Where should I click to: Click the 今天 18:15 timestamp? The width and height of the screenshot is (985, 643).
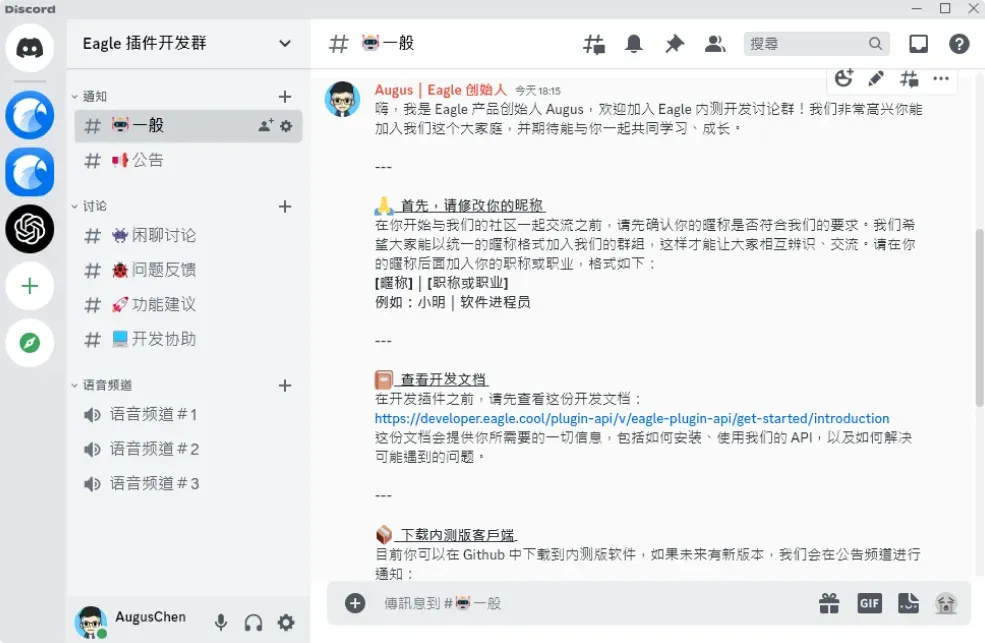[x=538, y=91]
